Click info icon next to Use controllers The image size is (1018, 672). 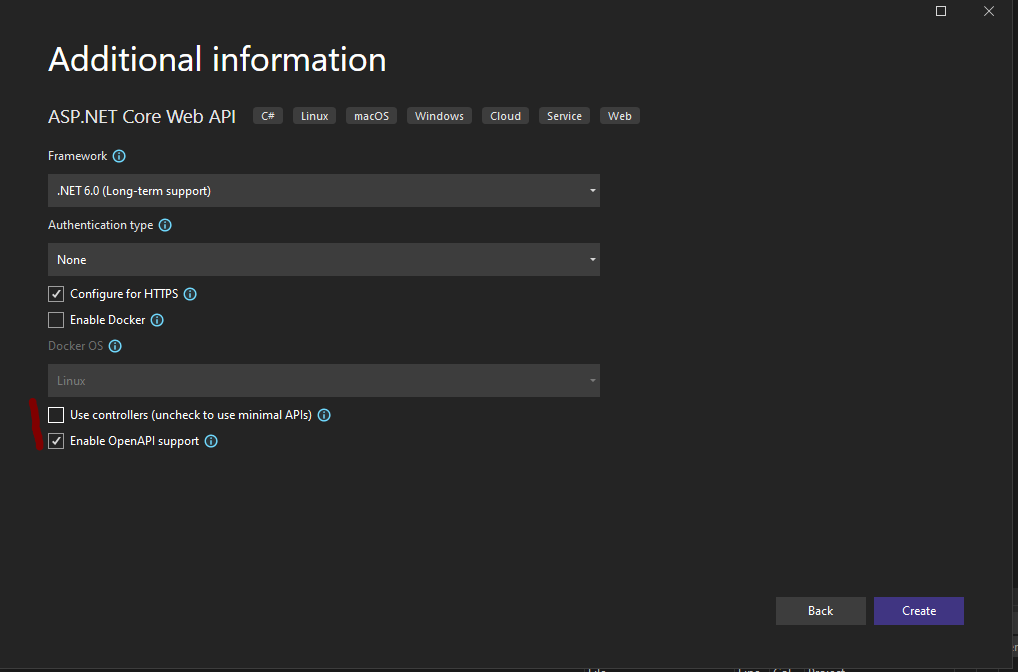(x=324, y=415)
